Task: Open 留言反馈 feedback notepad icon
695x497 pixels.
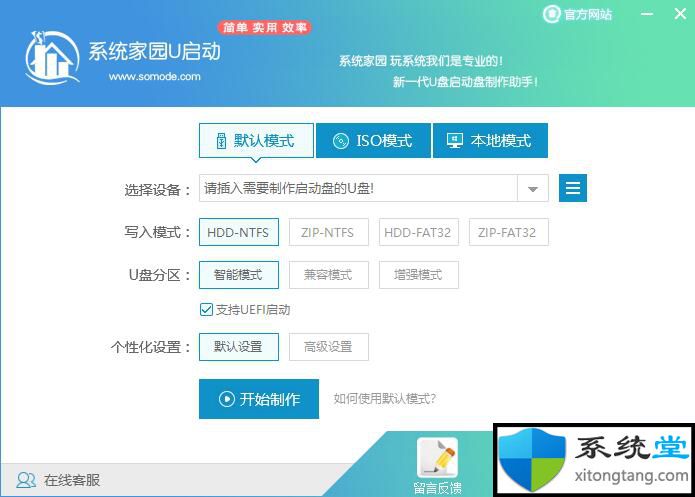Action: [437, 459]
